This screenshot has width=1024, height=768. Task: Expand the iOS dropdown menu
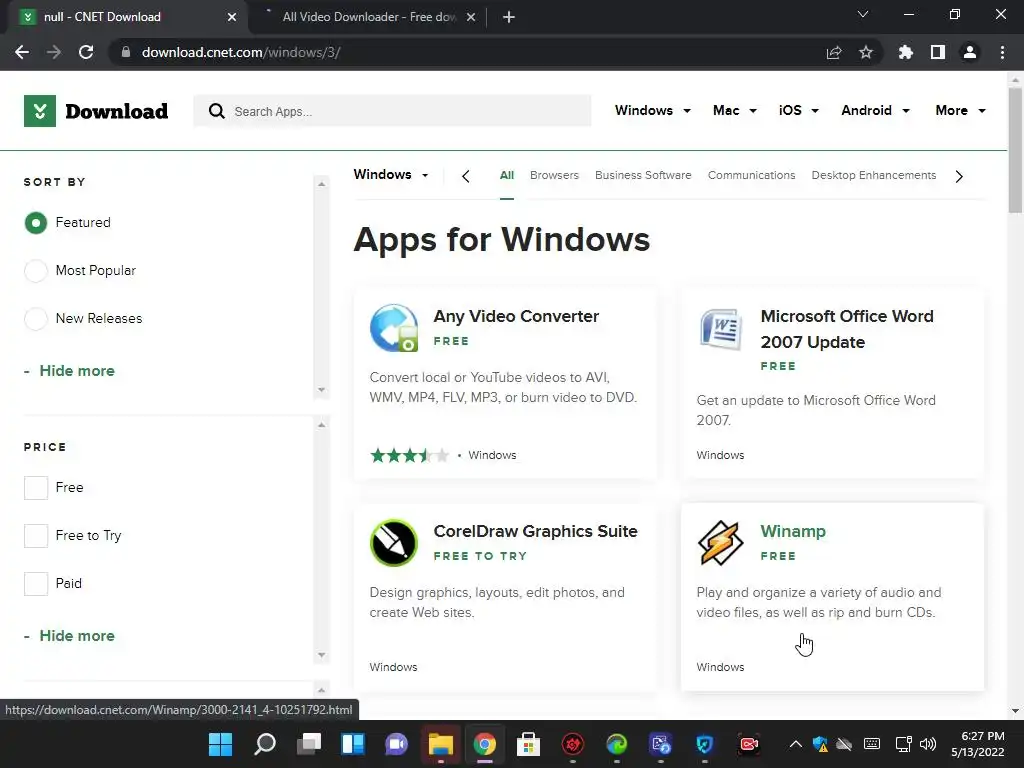click(798, 110)
